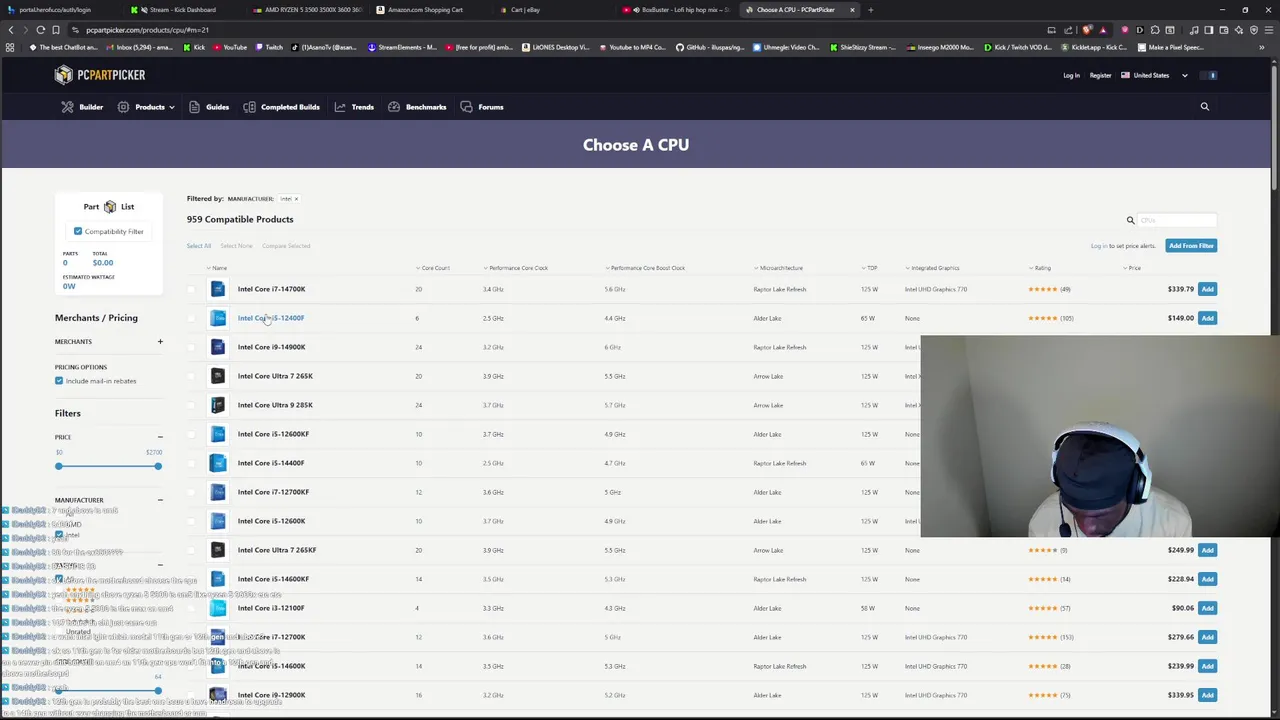Sort by Price column header

[1132, 268]
